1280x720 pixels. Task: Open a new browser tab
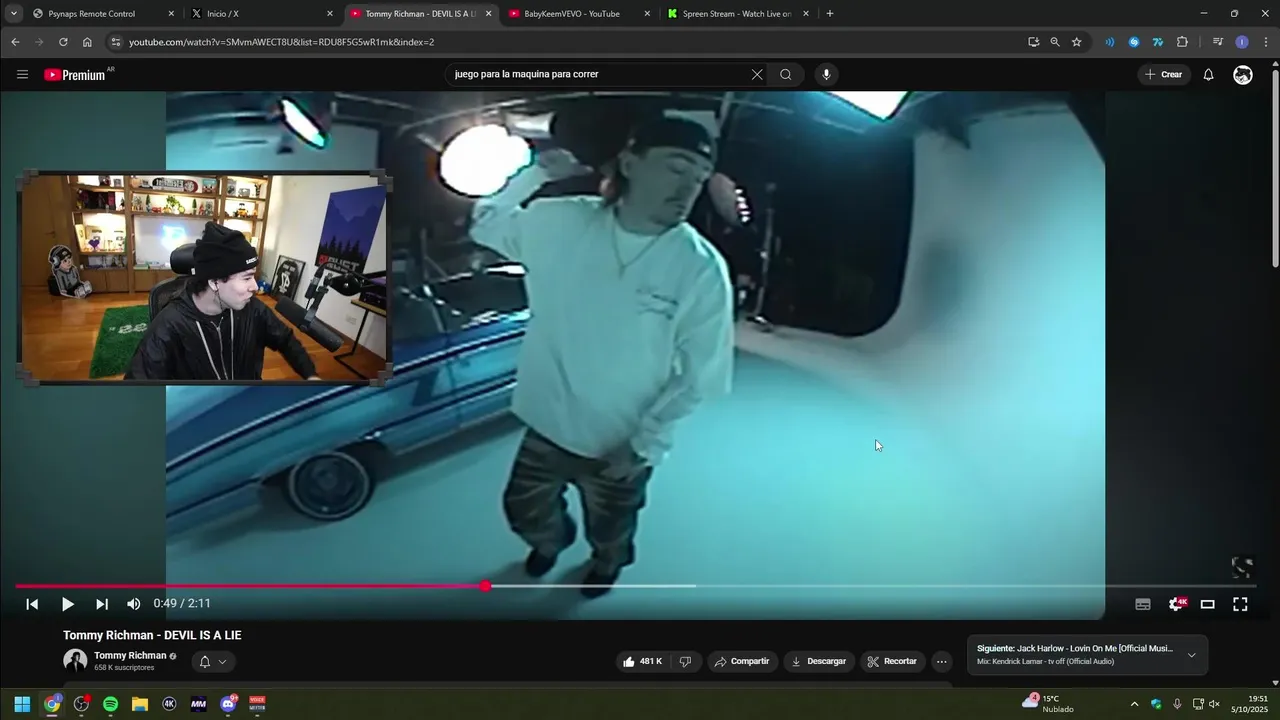click(x=830, y=14)
